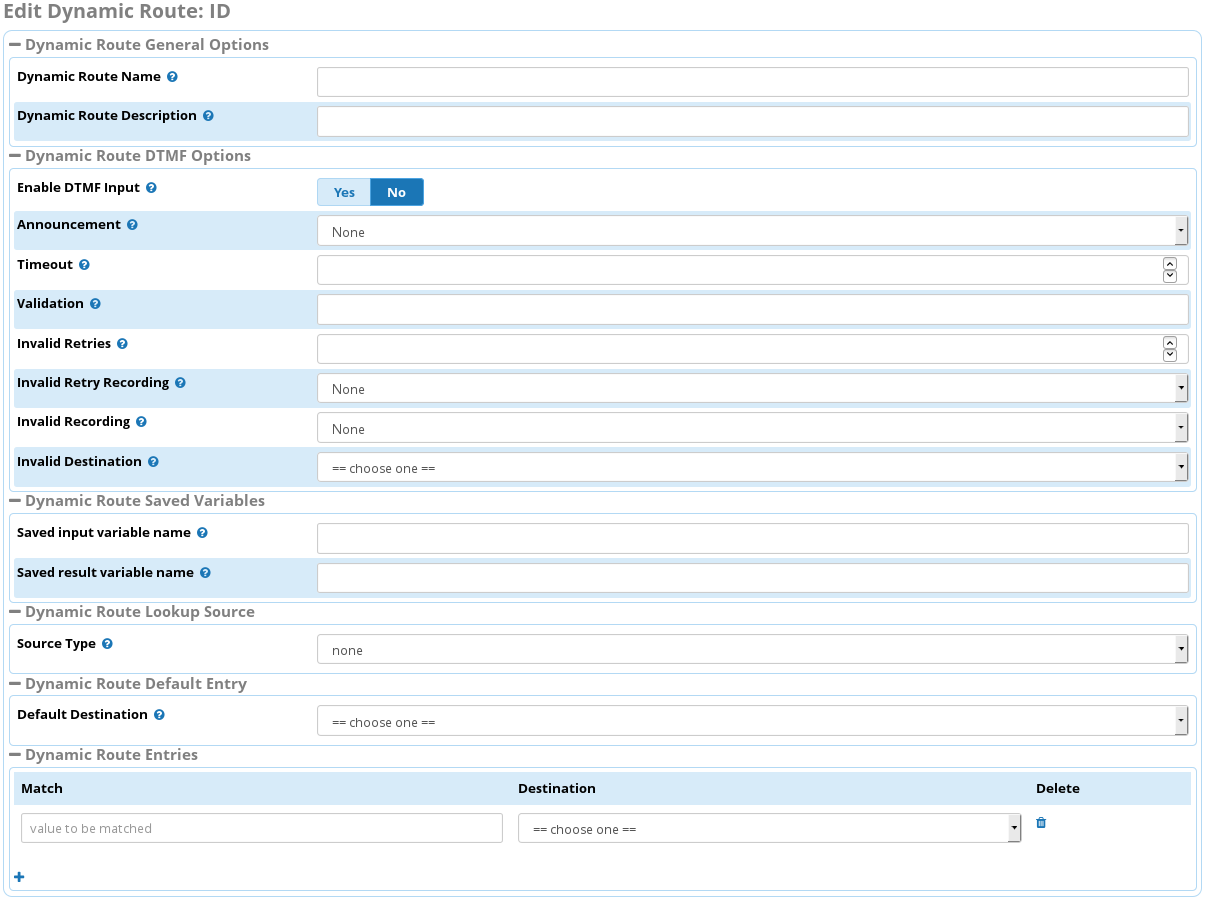Click help icon beside Dynamic Route Name
The image size is (1214, 904).
[172, 77]
